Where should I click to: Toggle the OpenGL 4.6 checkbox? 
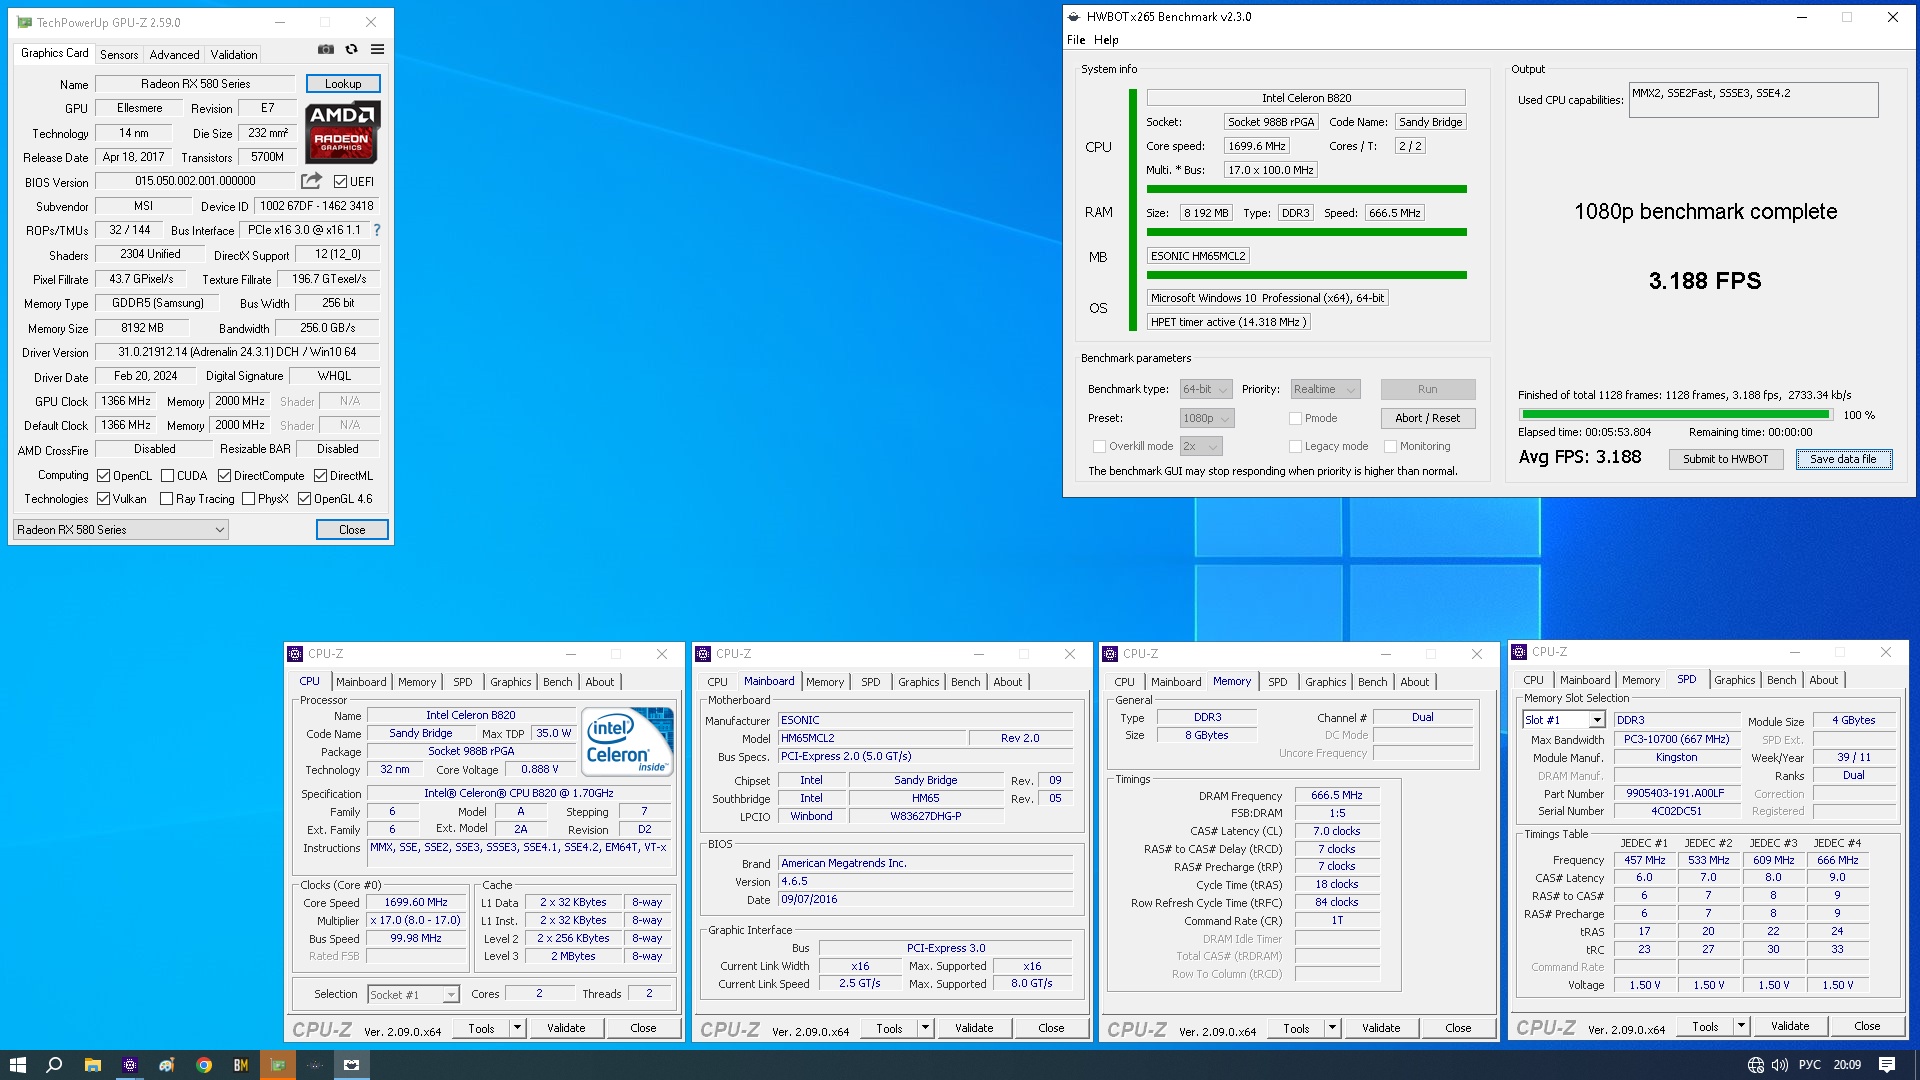tap(304, 499)
